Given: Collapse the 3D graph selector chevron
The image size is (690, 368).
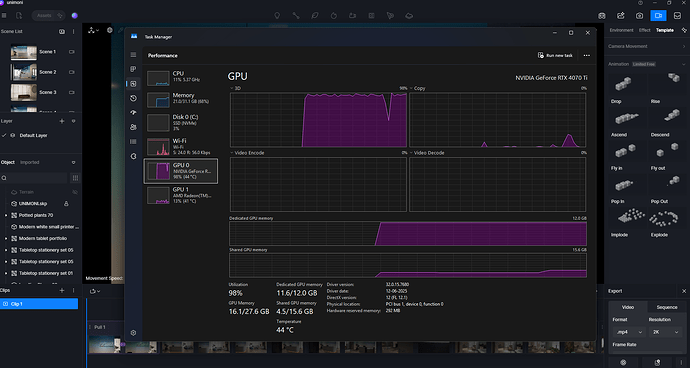Looking at the screenshot, I should [x=232, y=88].
